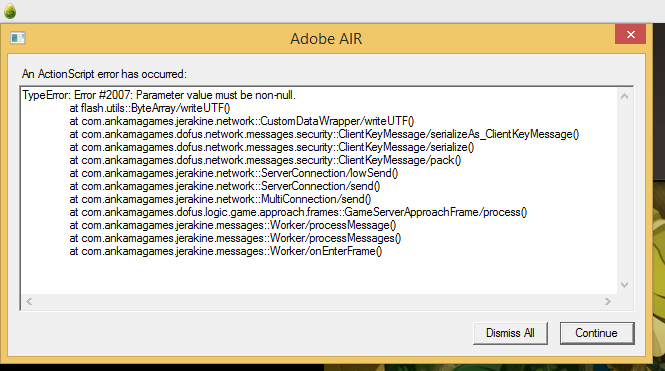
Task: Click the Continue button
Action: (x=597, y=333)
